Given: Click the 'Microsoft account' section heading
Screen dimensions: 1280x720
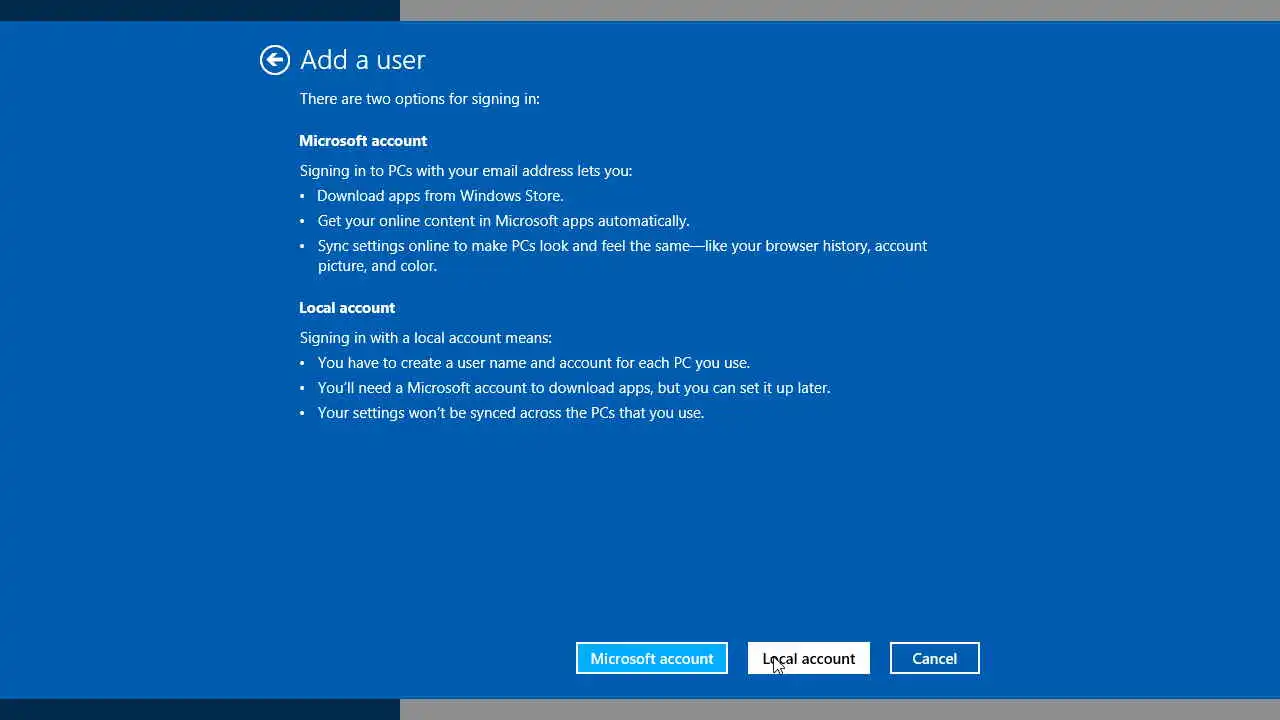Looking at the screenshot, I should 363,141.
